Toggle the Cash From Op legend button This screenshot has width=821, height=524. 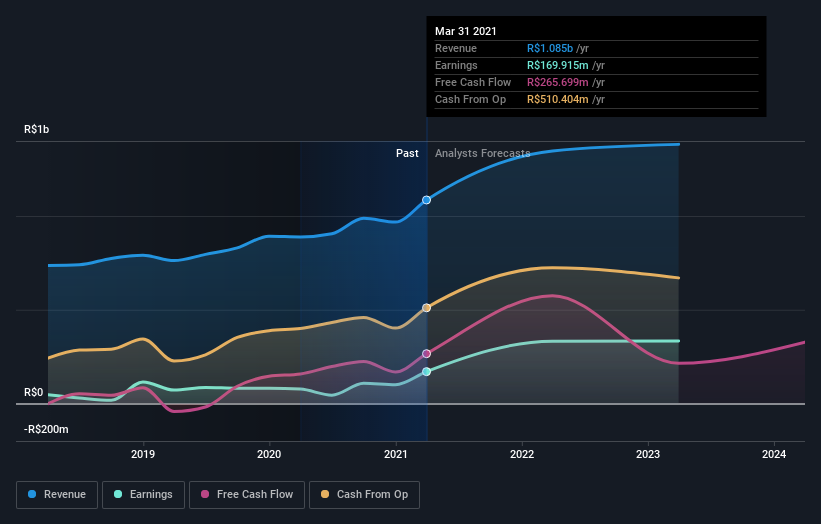pos(364,495)
